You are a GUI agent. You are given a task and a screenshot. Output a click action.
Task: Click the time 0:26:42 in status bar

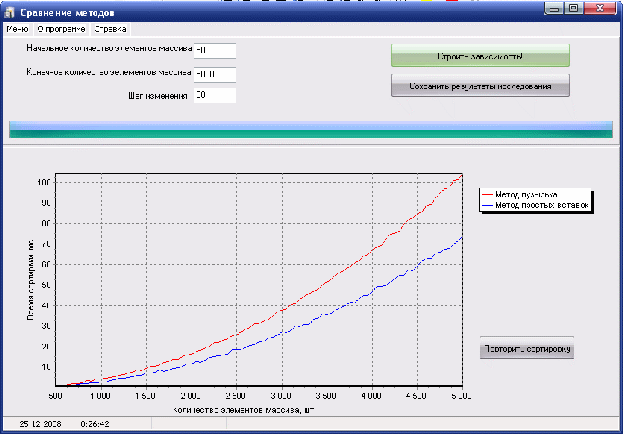click(95, 424)
